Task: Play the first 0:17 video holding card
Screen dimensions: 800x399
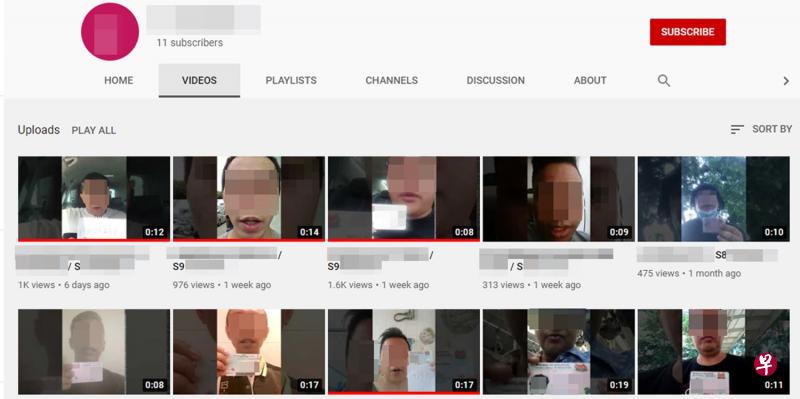Action: [x=249, y=352]
